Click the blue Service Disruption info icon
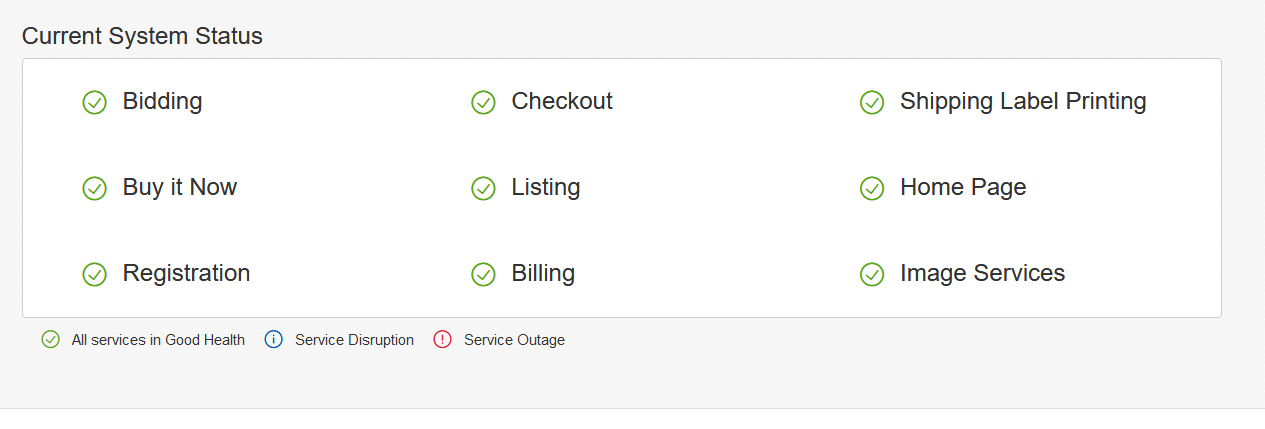This screenshot has height=429, width=1265. [274, 340]
